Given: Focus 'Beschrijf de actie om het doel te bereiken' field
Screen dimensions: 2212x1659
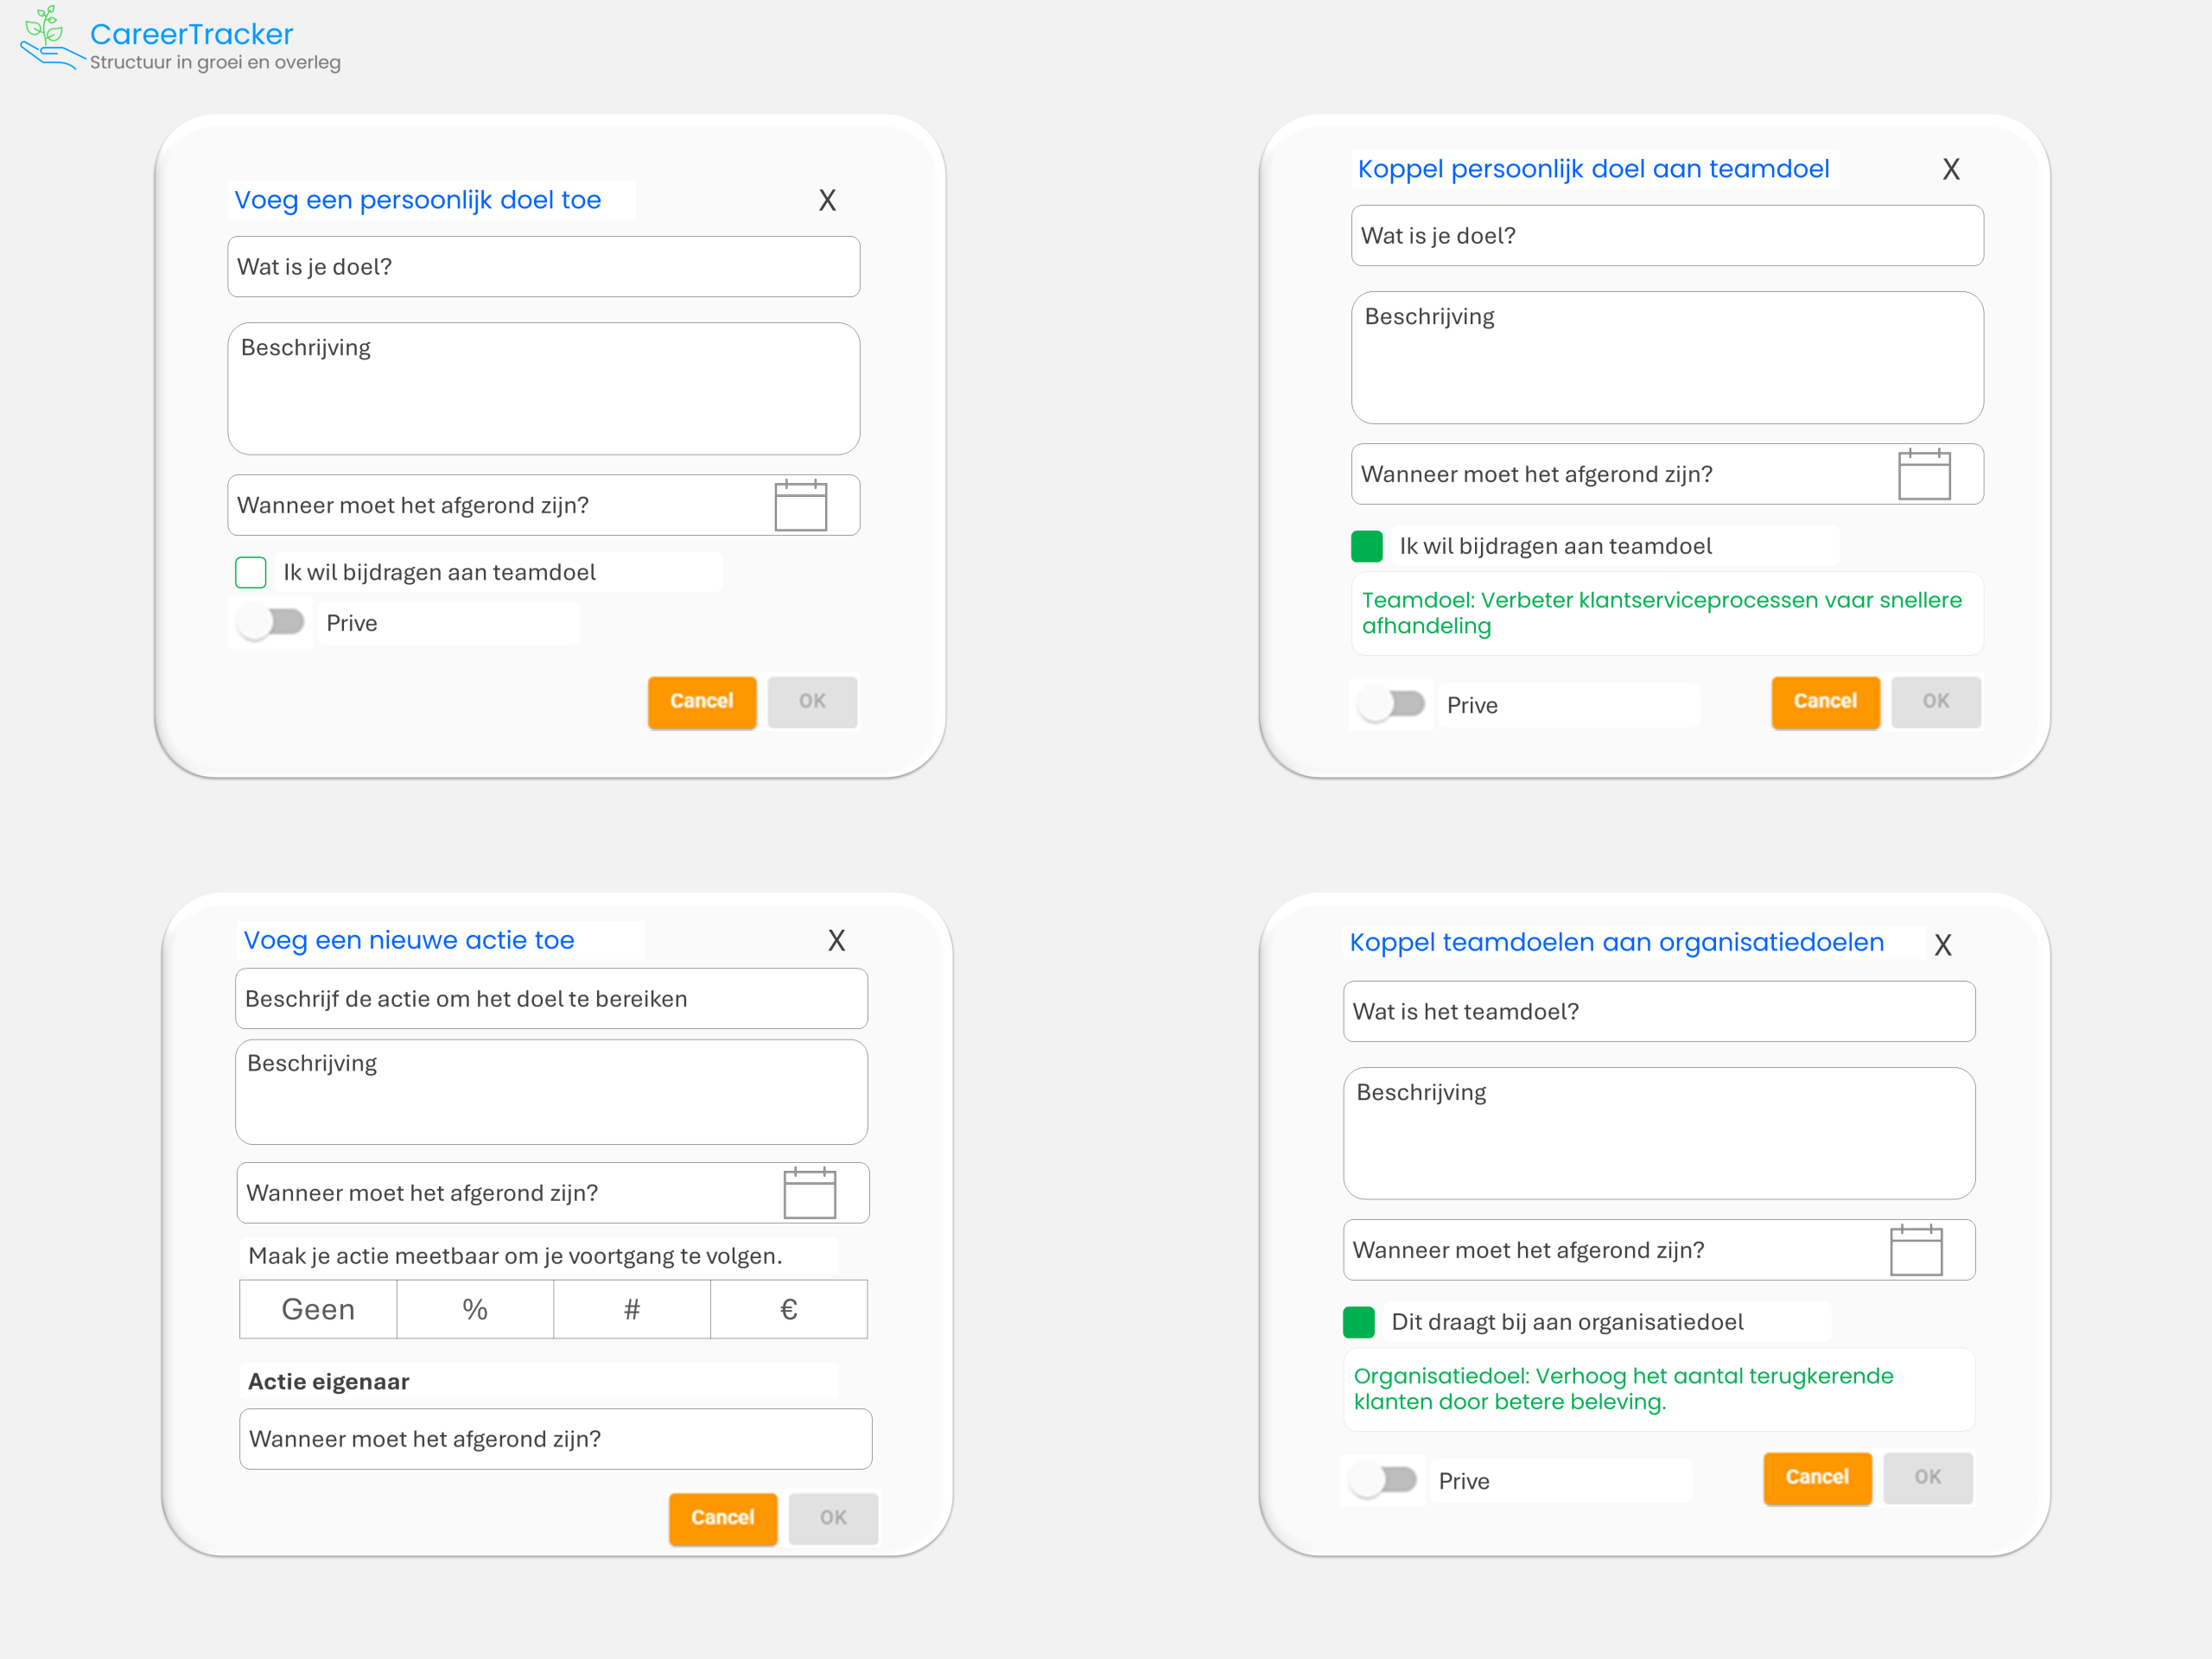Looking at the screenshot, I should [552, 999].
